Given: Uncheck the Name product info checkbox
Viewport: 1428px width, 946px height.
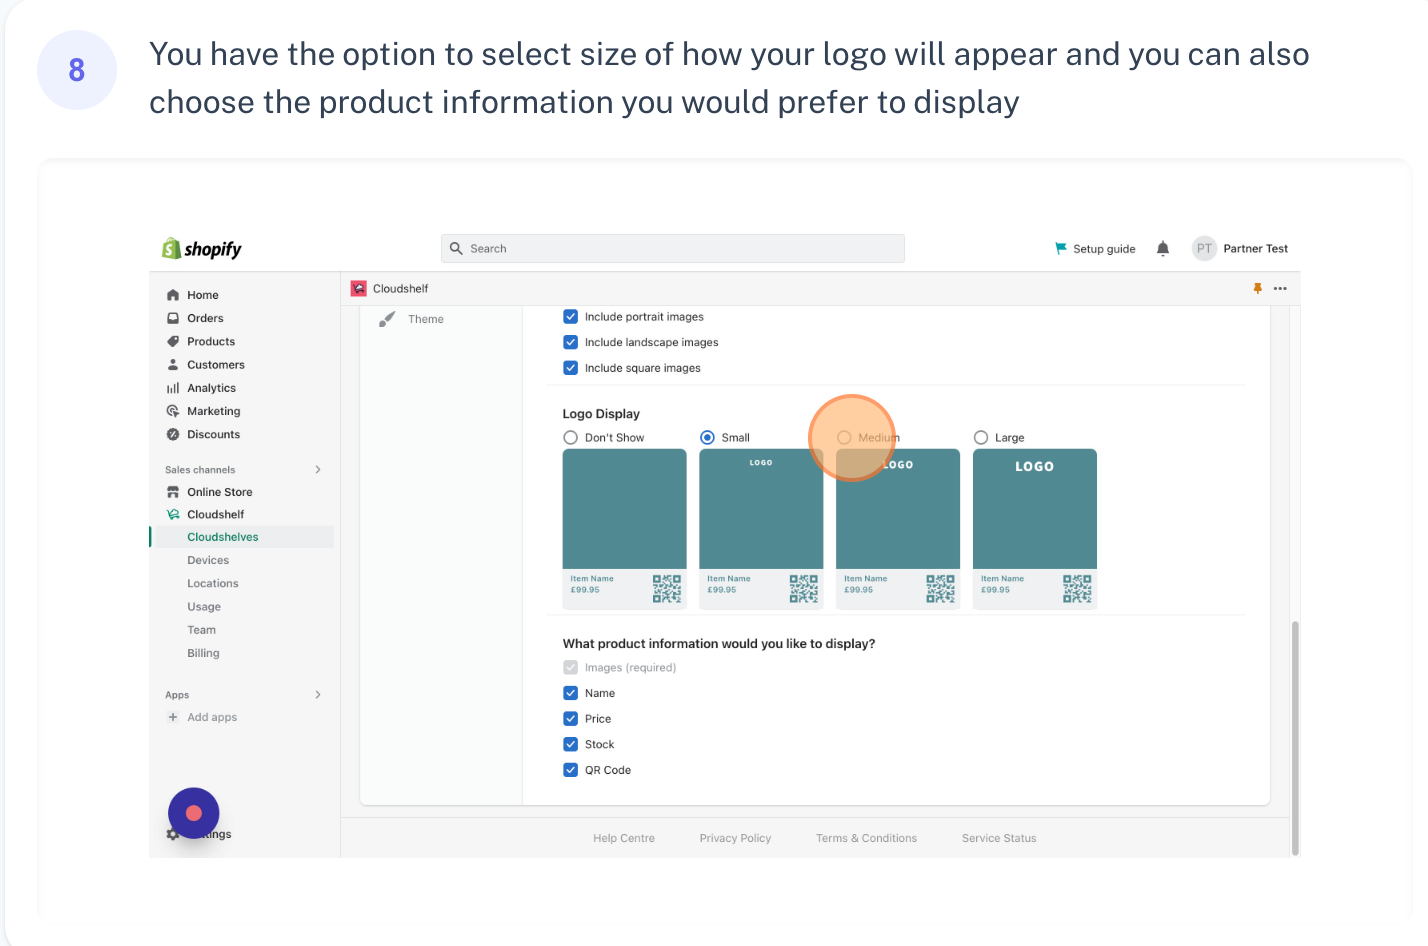Looking at the screenshot, I should [x=571, y=693].
